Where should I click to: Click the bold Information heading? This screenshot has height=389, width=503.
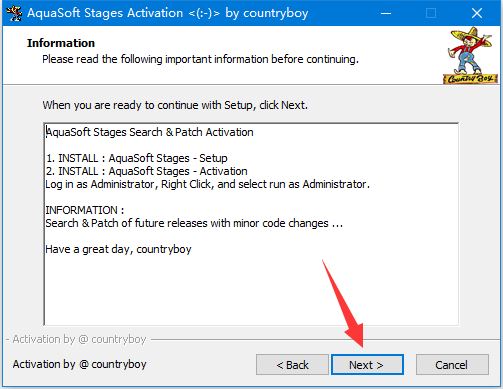pyautogui.click(x=61, y=43)
